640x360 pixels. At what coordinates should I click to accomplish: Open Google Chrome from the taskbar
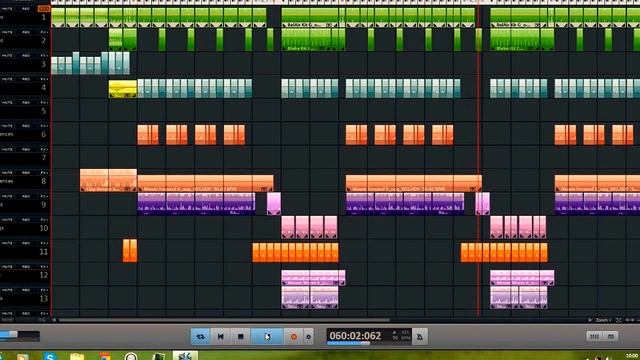click(104, 356)
